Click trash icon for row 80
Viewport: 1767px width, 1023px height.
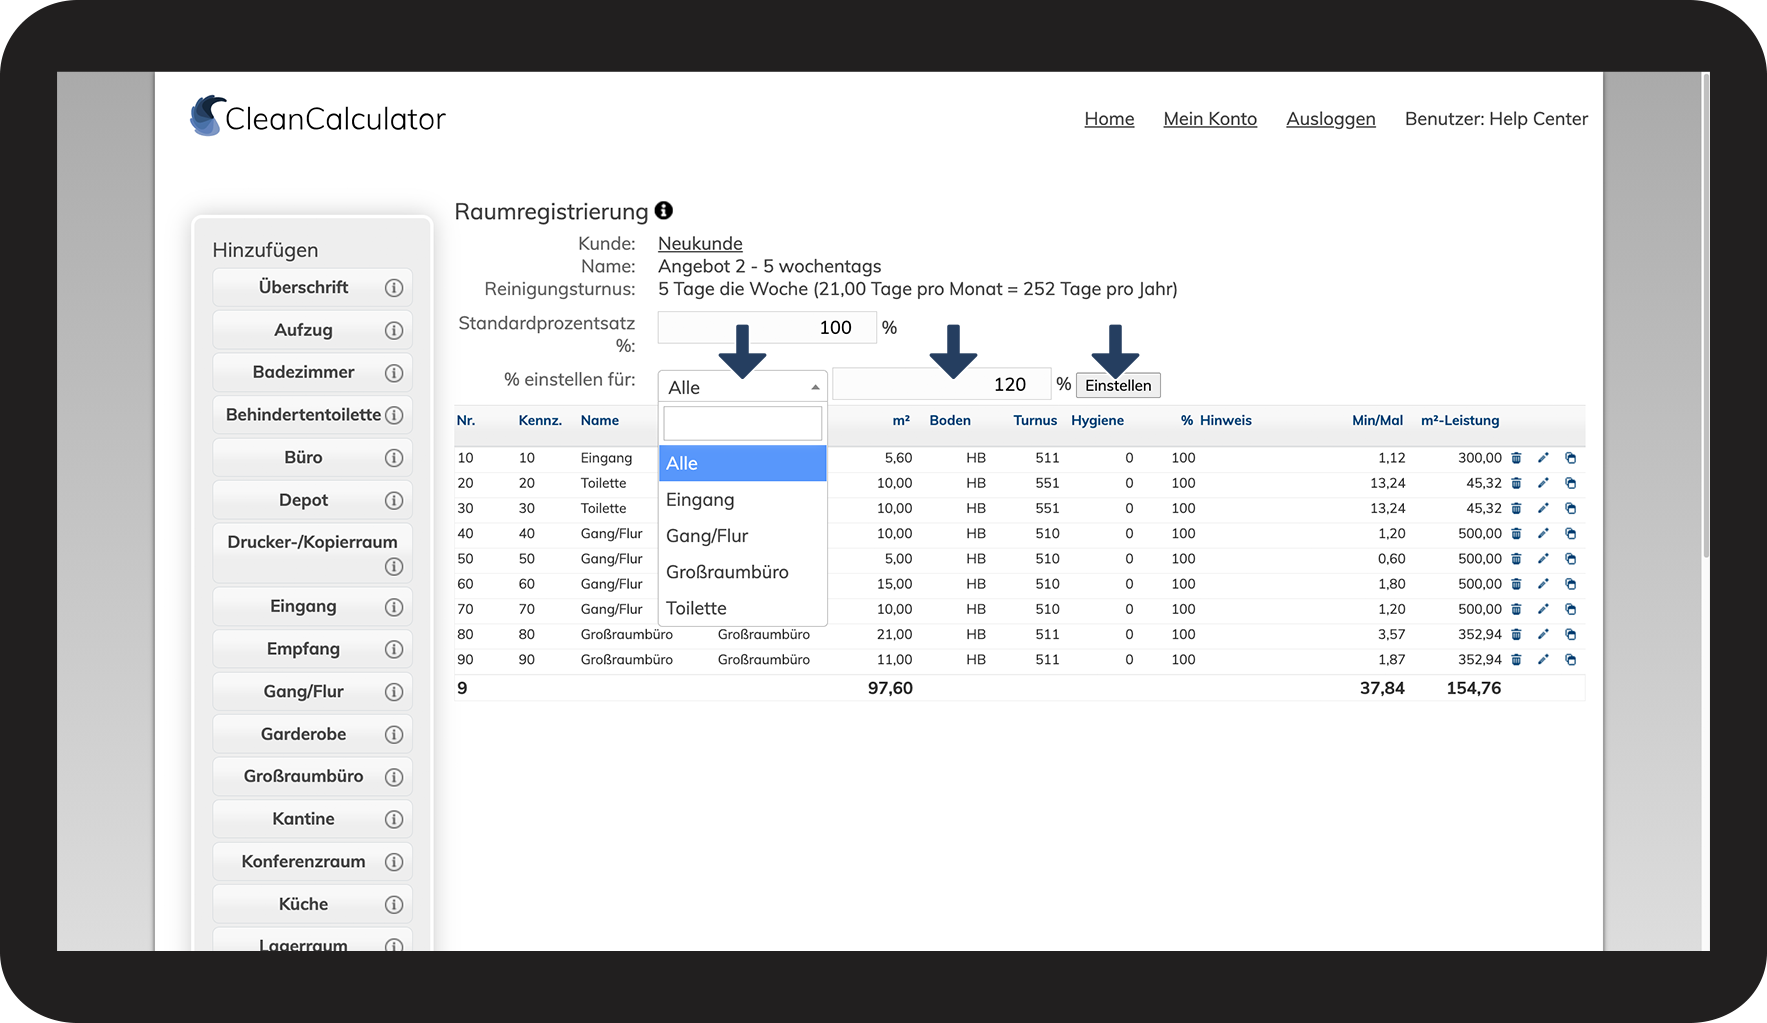1516,635
